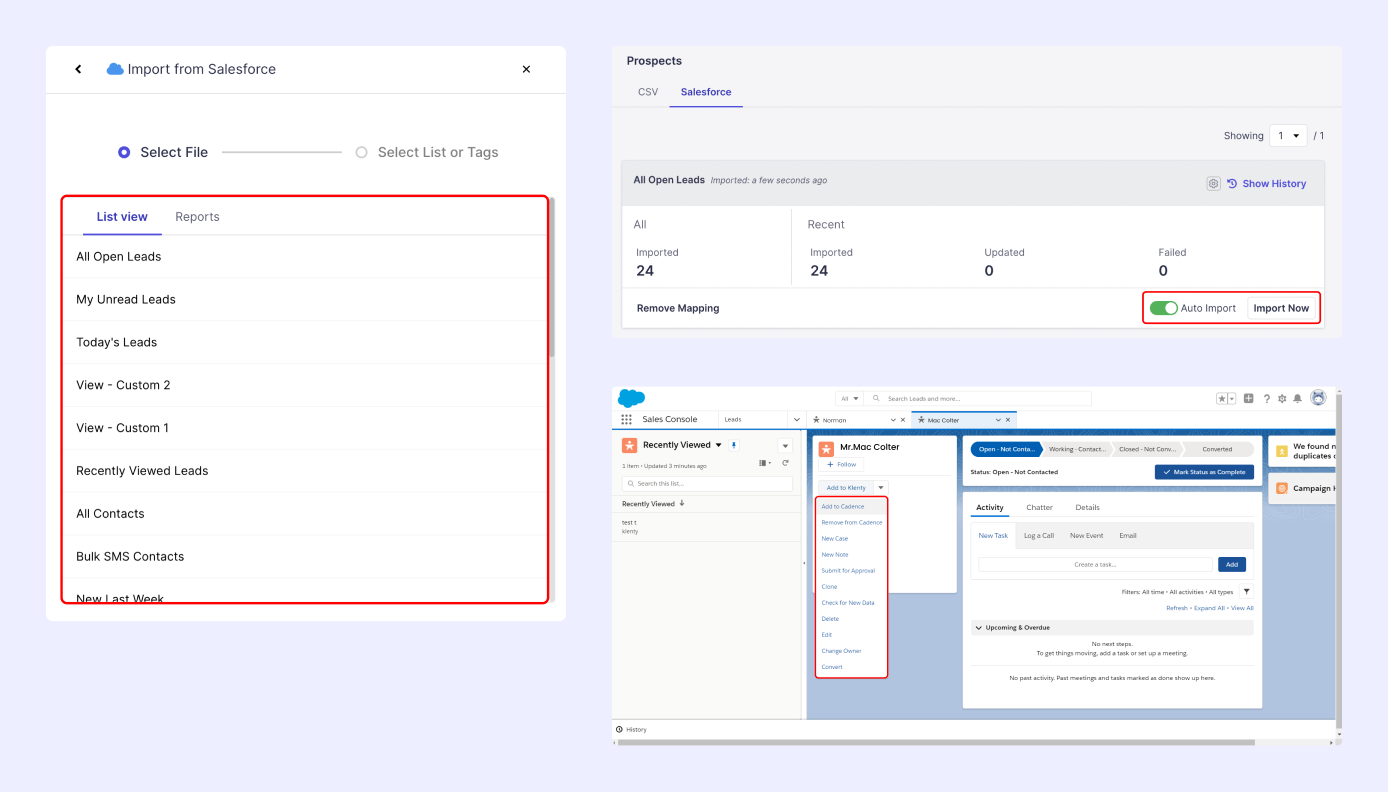This screenshot has width=1388, height=792.
Task: Open the Recently Viewed list view selector
Action: [718, 444]
